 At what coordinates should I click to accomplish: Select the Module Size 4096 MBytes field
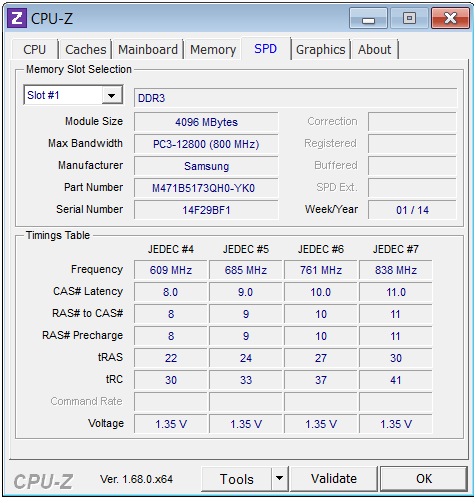click(x=206, y=122)
